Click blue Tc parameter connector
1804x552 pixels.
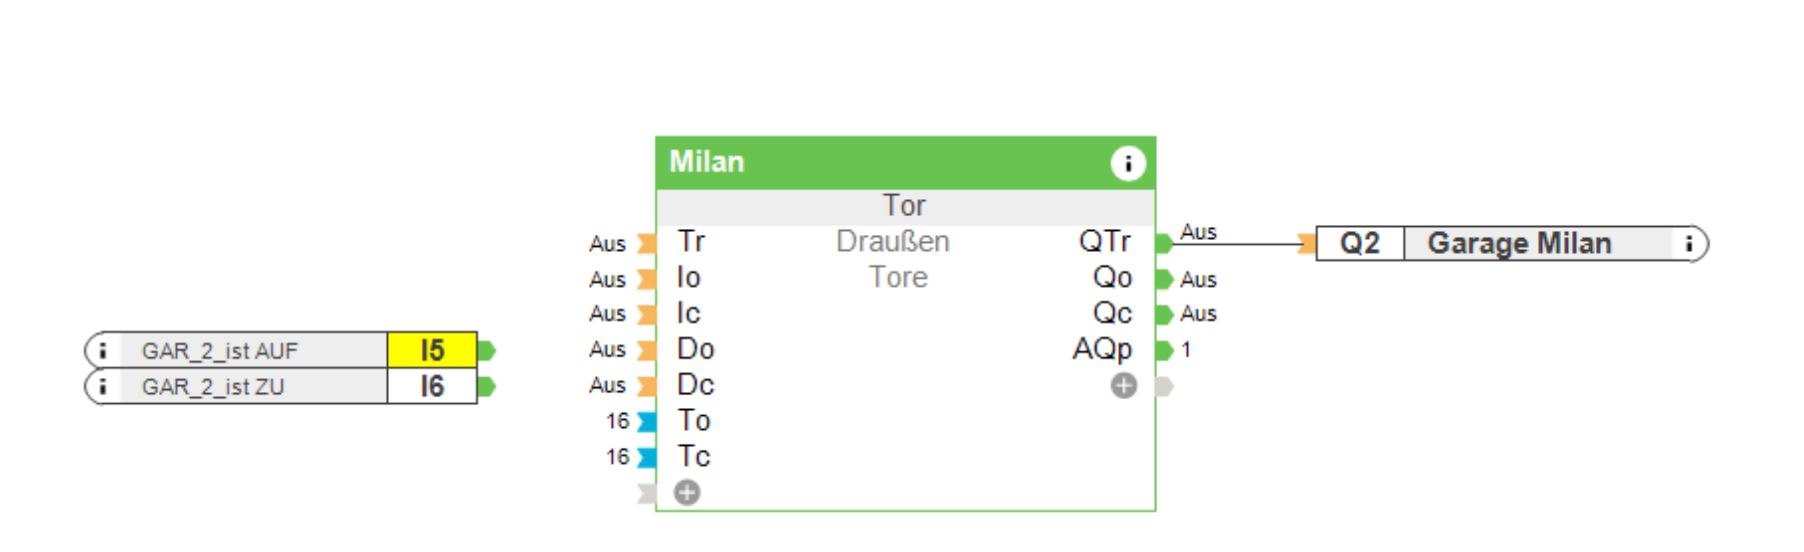click(x=647, y=457)
